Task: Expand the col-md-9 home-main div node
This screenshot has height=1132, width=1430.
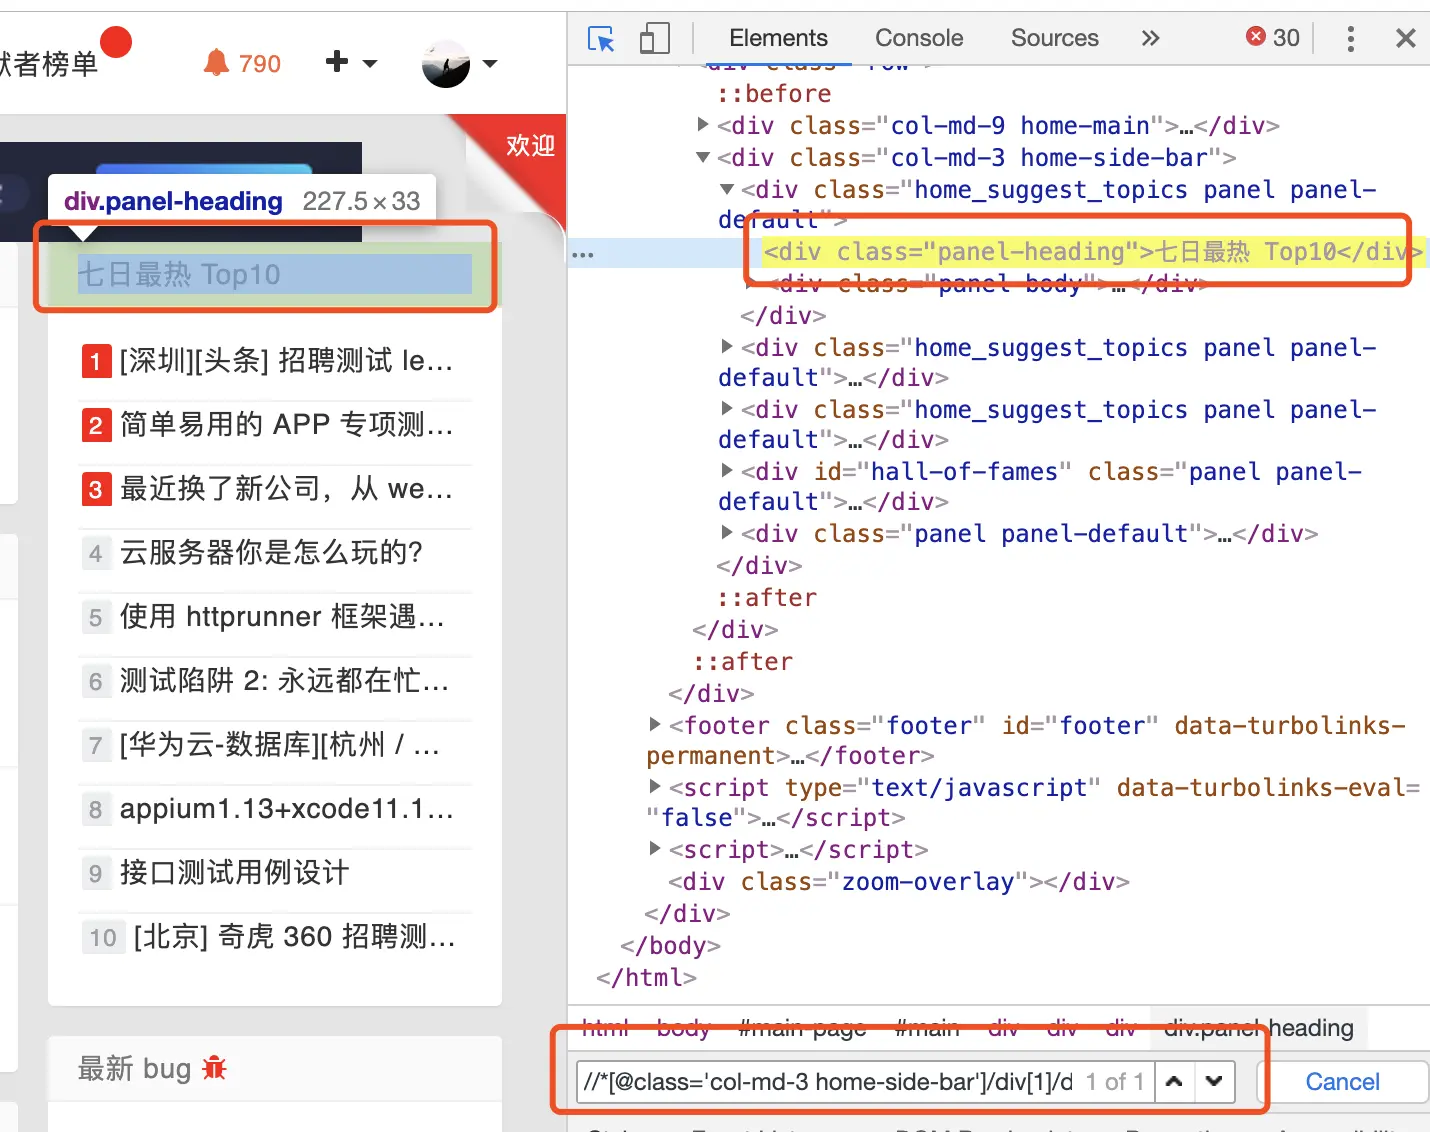Action: point(703,125)
